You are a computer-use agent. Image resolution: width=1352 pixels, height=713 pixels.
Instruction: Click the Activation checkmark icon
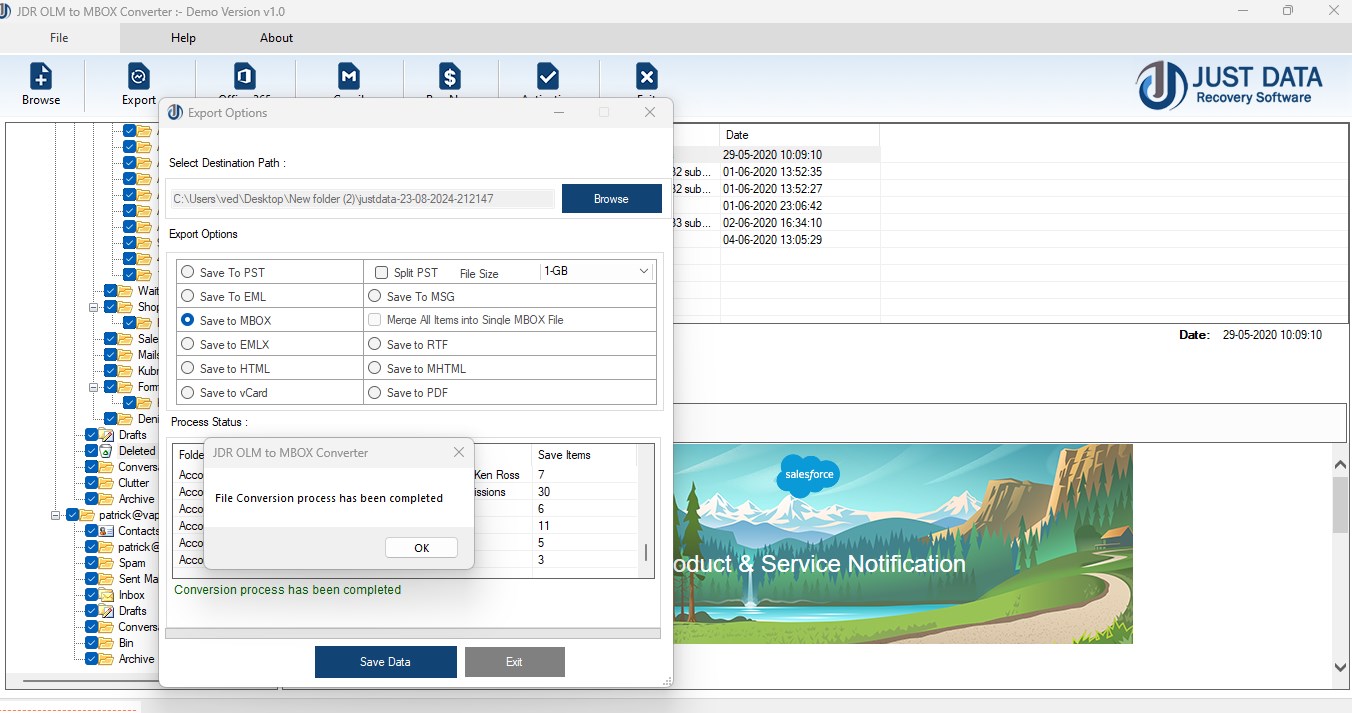[x=548, y=76]
